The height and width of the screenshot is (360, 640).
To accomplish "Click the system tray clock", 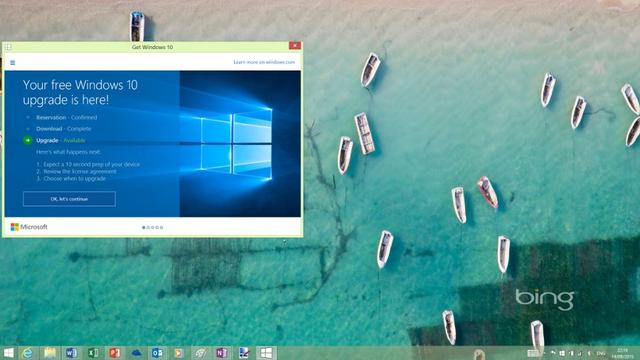I will coord(622,353).
